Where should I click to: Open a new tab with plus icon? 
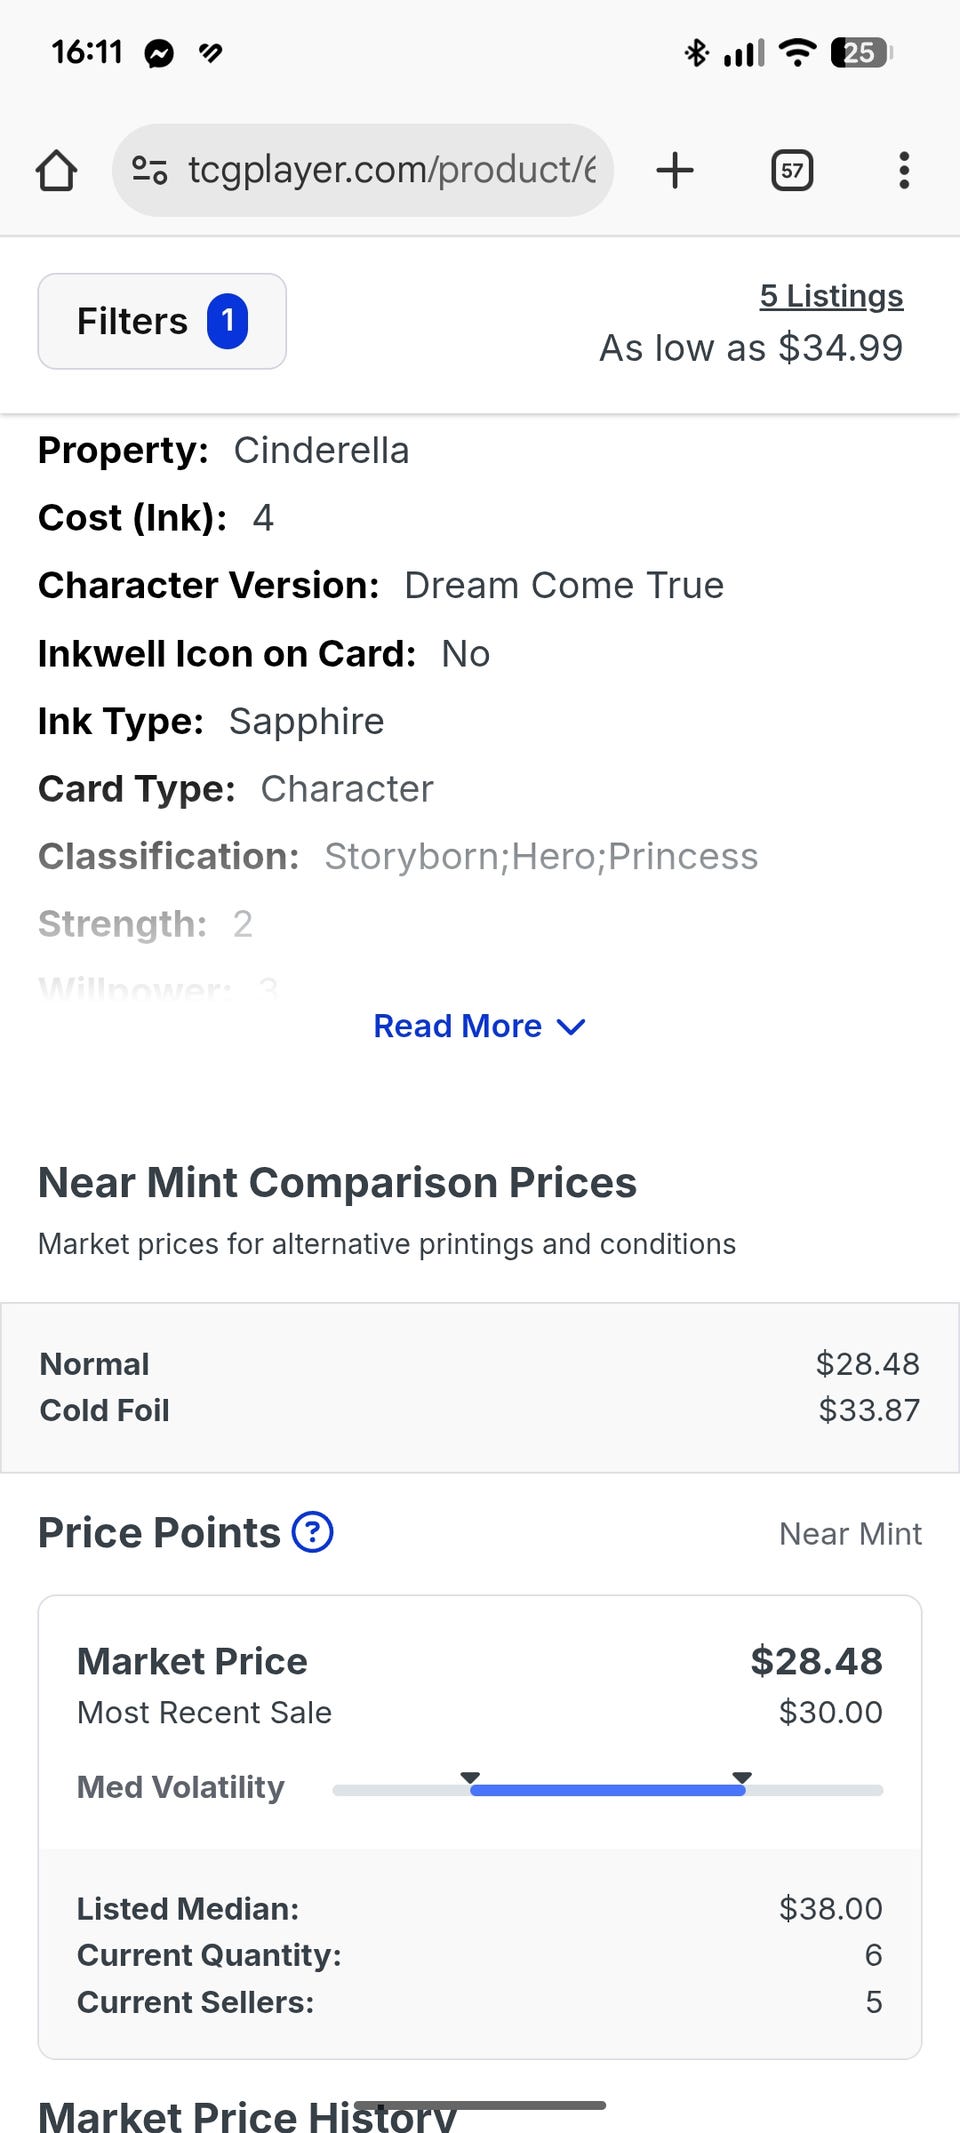pos(675,170)
